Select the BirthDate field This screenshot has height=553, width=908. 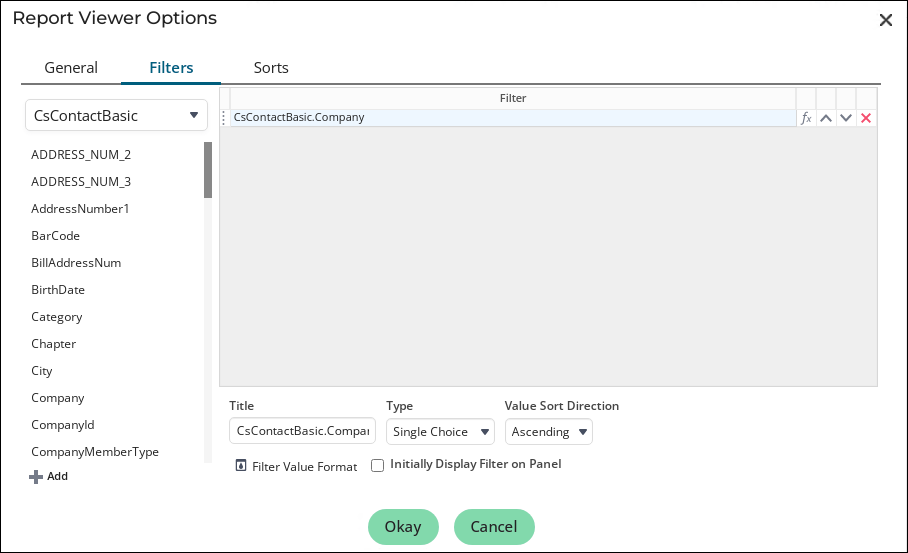58,290
